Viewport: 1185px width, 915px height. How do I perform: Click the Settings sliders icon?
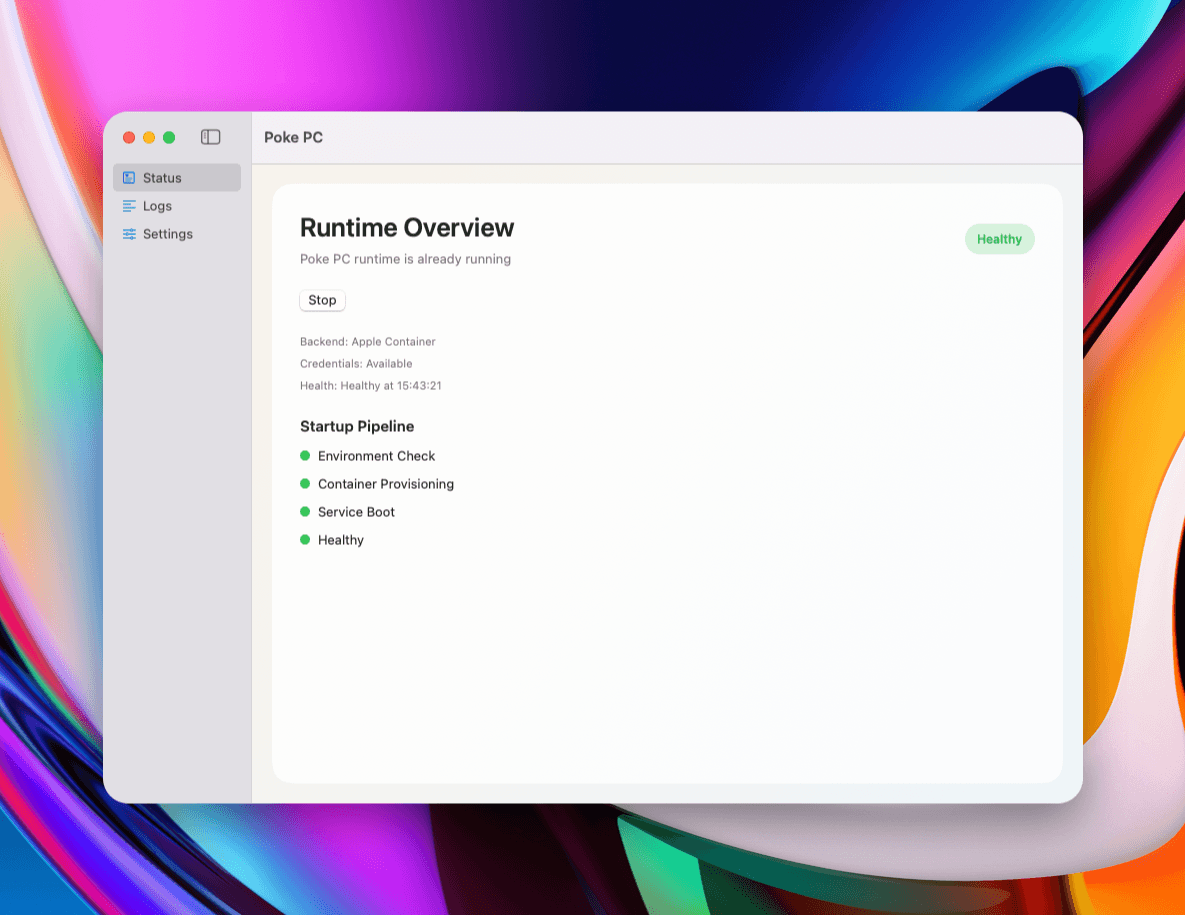pos(129,233)
